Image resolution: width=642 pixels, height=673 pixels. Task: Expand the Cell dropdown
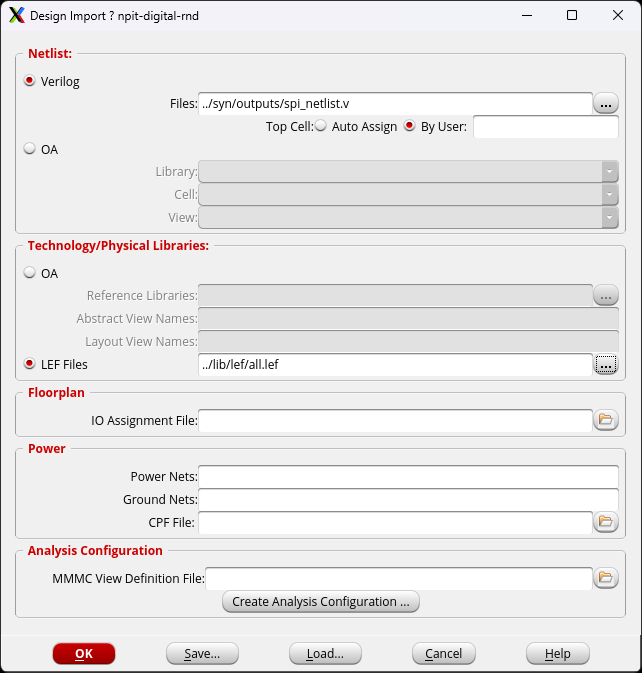609,195
